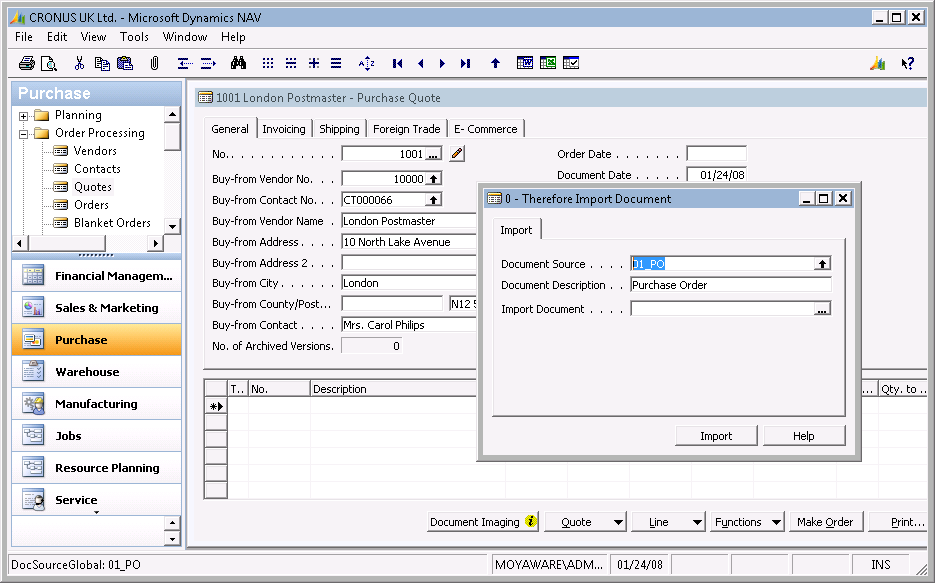The height and width of the screenshot is (583, 935).
Task: Click the Cut scissors icon
Action: (x=79, y=63)
